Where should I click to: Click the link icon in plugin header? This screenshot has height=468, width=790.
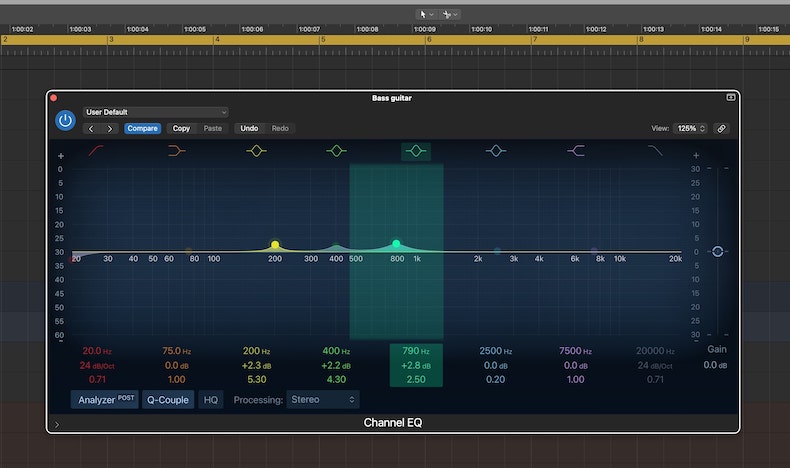721,128
